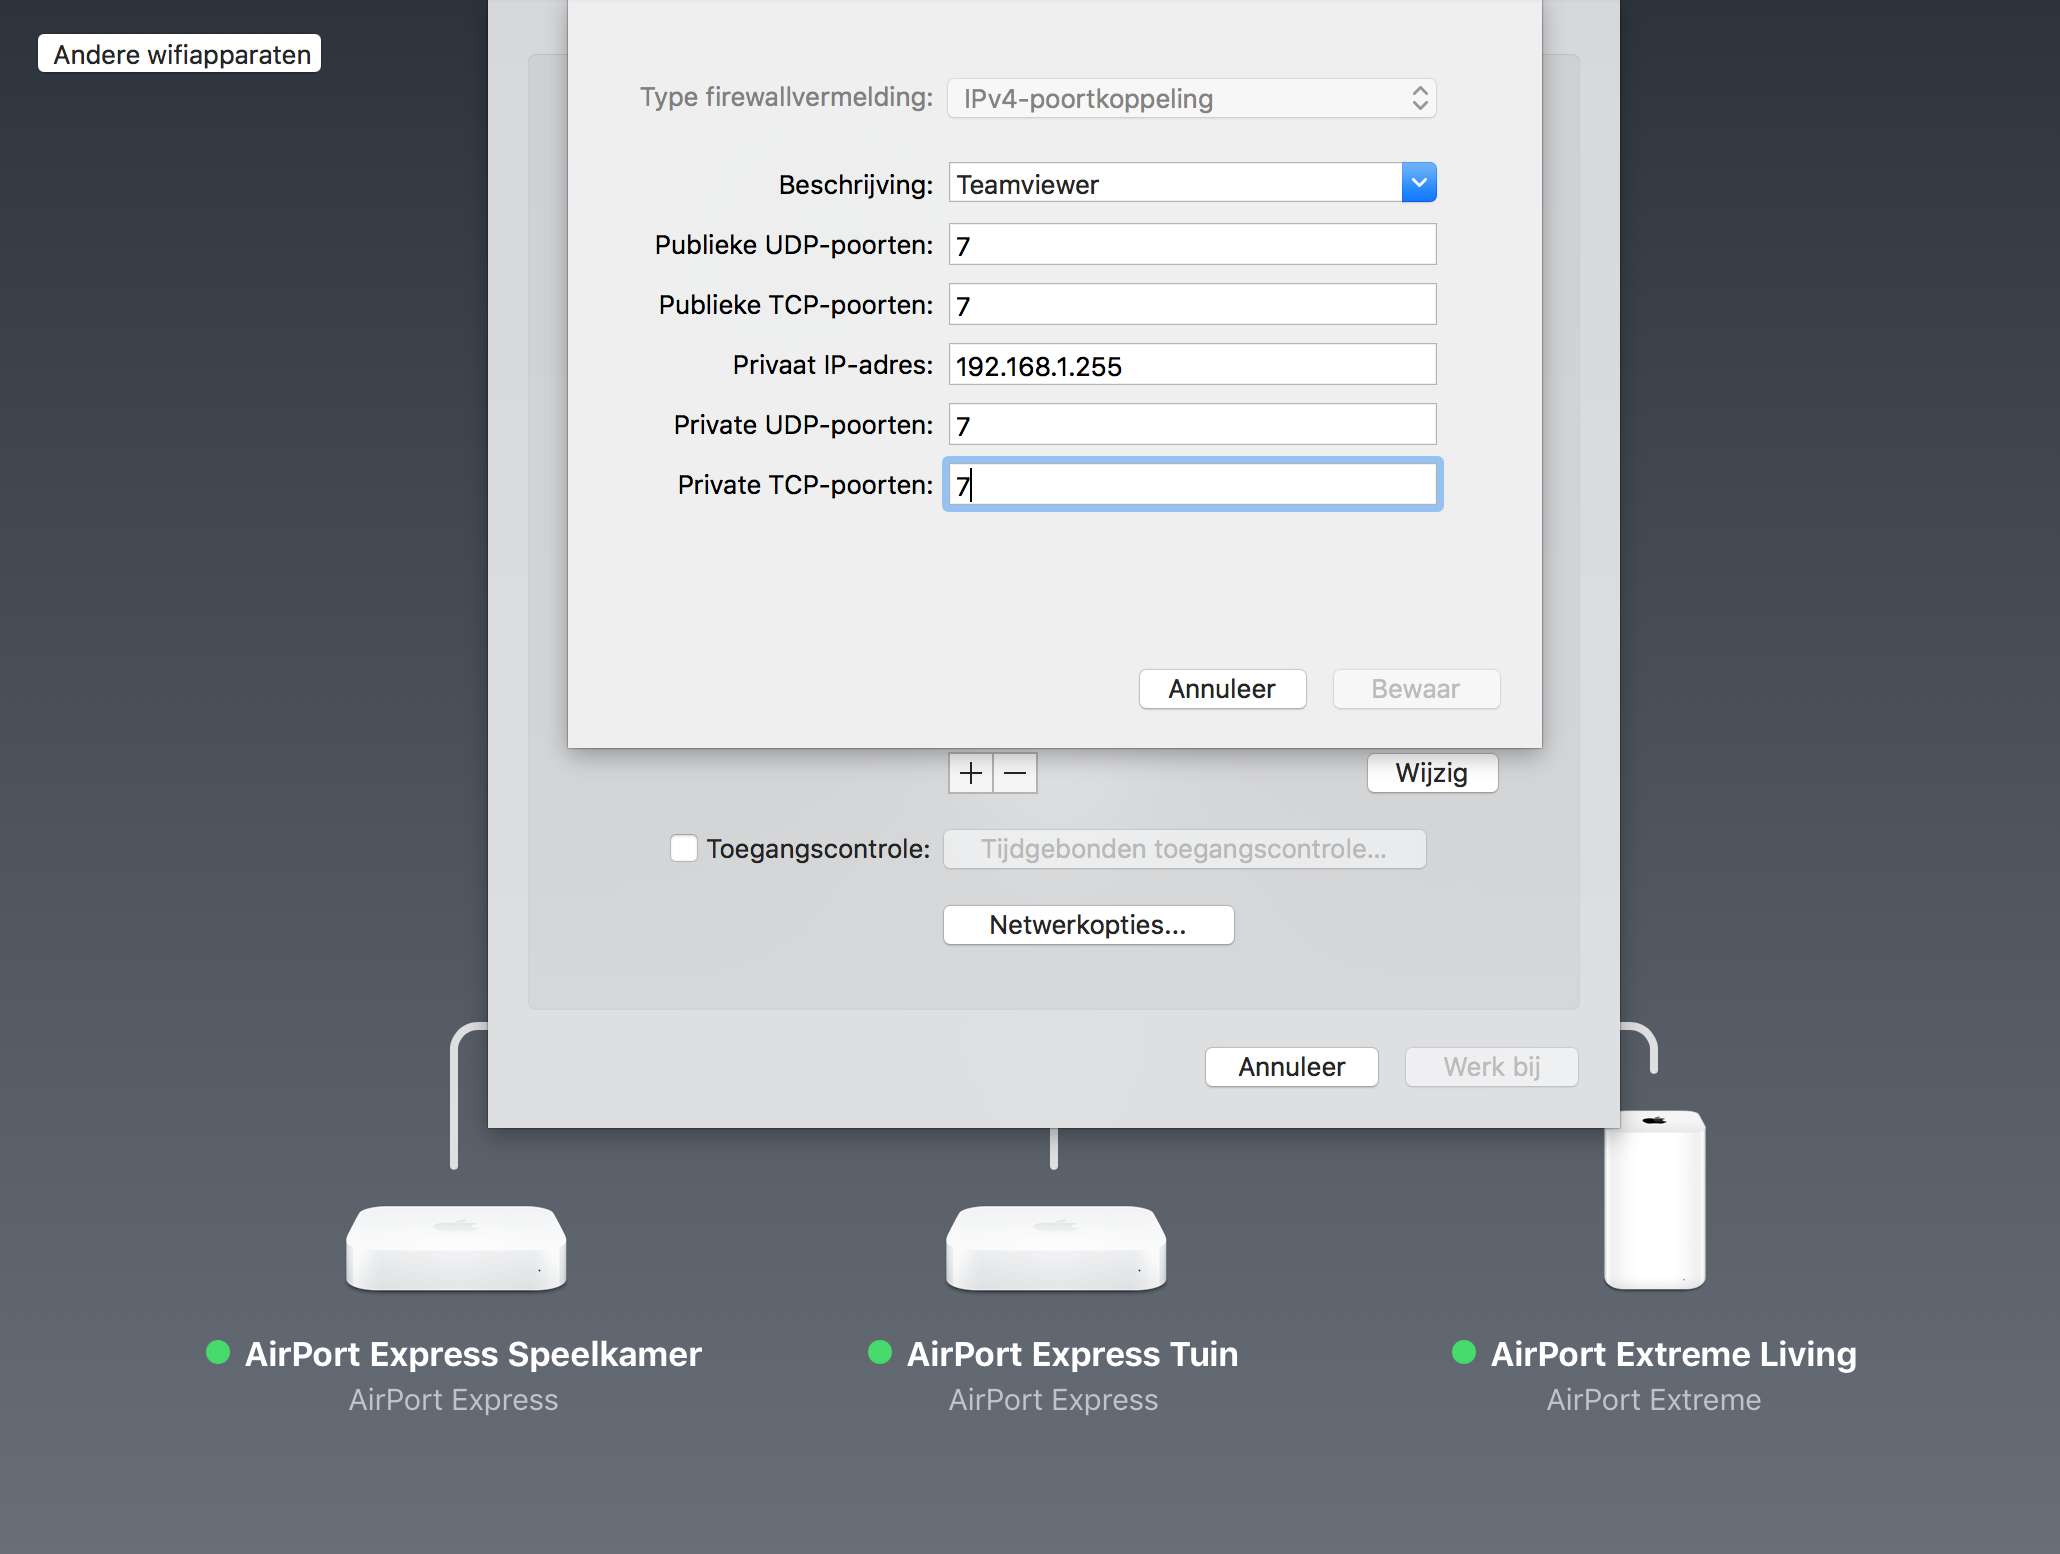Viewport: 2060px width, 1554px height.
Task: Add a port mapping with plus icon
Action: click(970, 773)
